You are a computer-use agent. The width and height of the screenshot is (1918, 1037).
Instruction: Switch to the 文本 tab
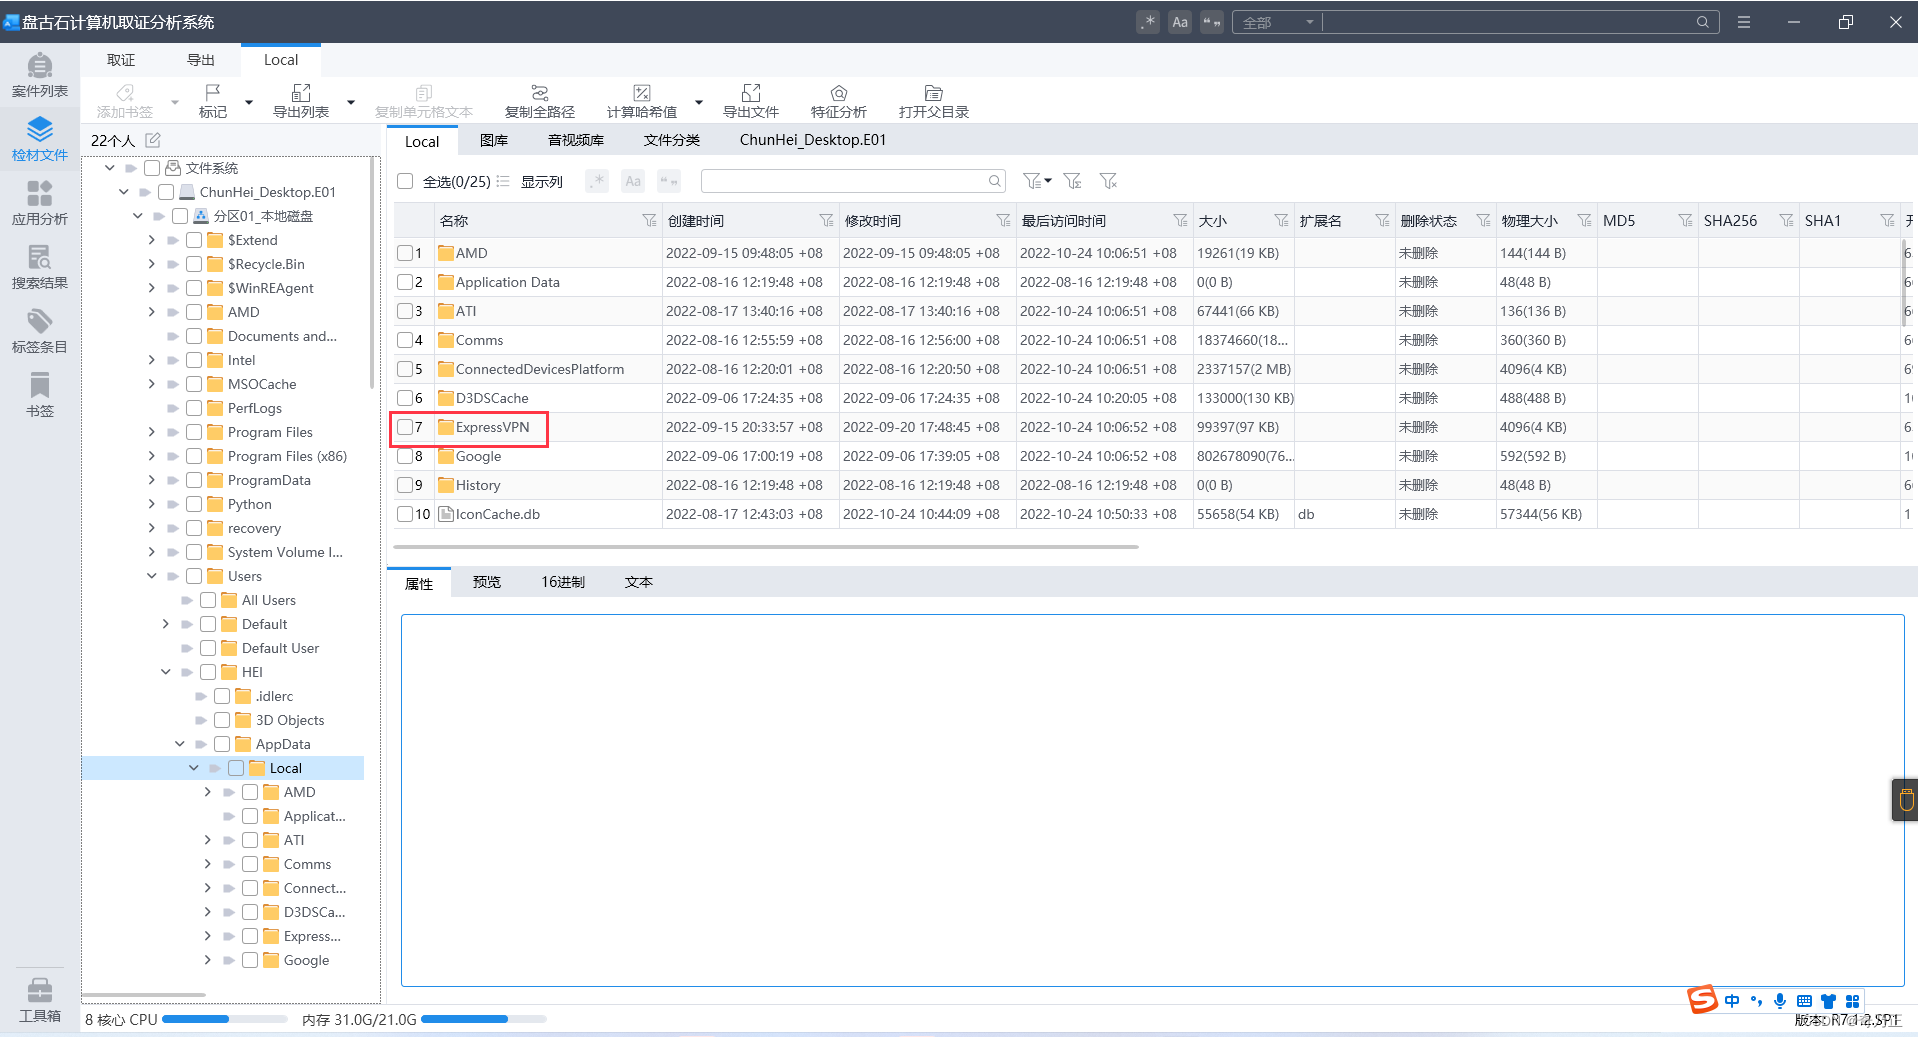[639, 582]
